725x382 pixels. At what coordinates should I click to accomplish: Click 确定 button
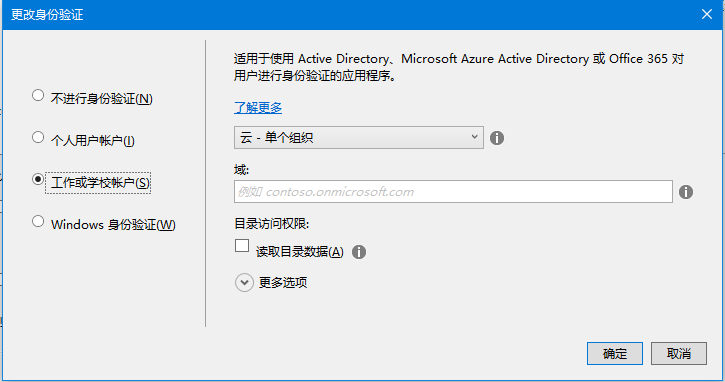[x=615, y=354]
